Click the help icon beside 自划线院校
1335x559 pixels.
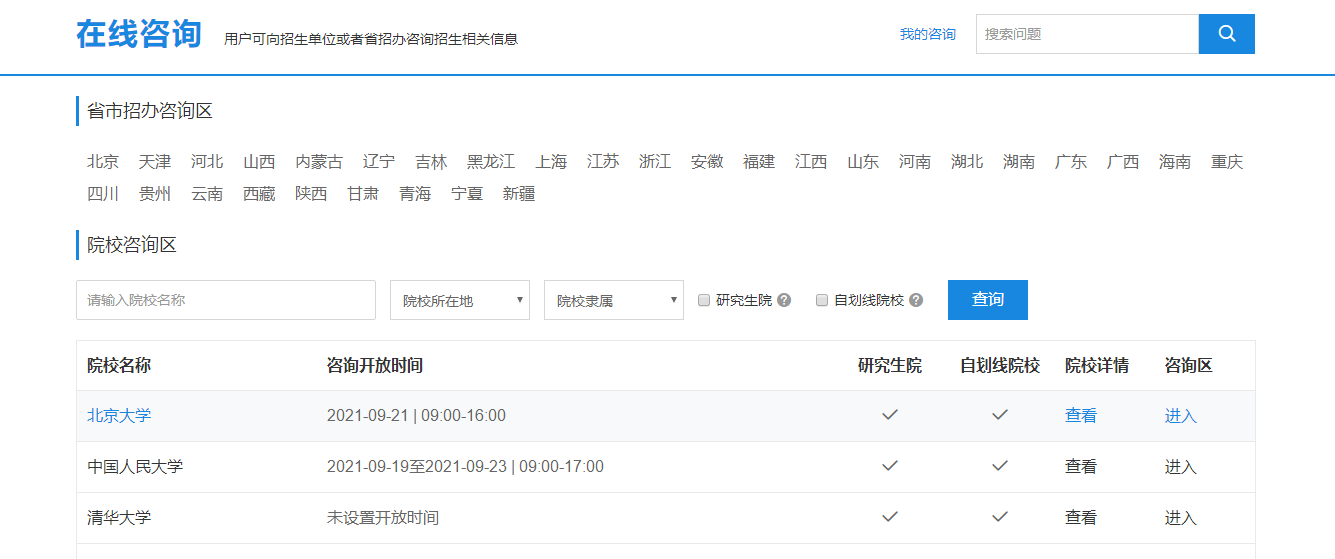pos(916,300)
